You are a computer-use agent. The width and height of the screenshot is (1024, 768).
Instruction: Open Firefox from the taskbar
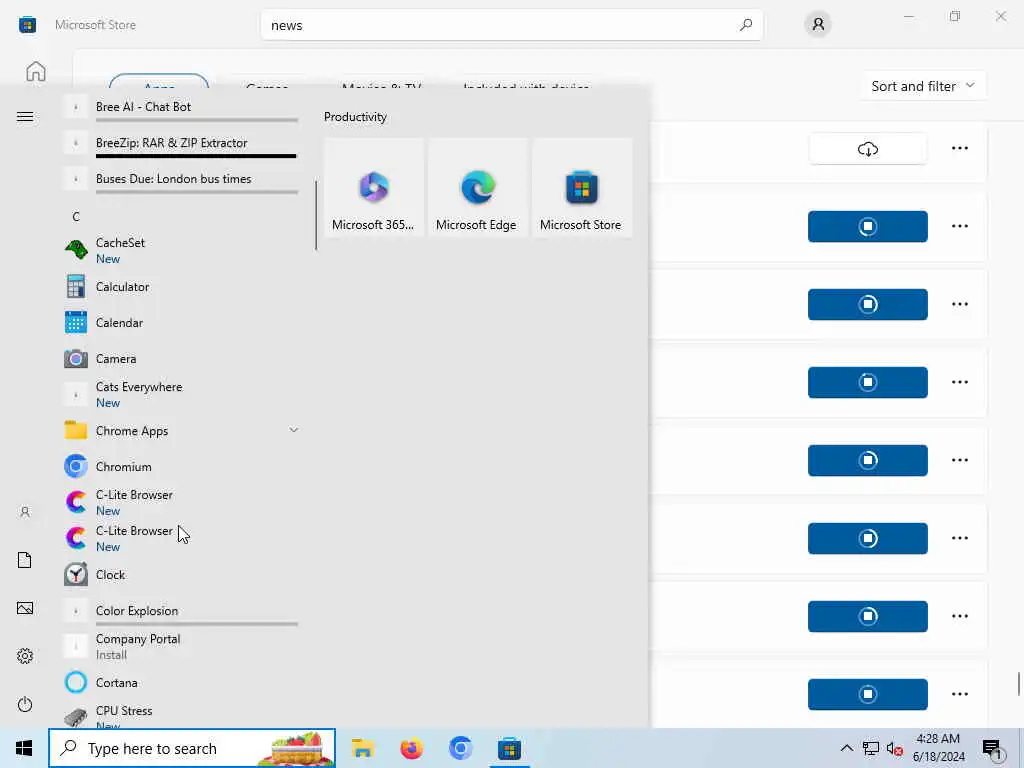pos(411,748)
